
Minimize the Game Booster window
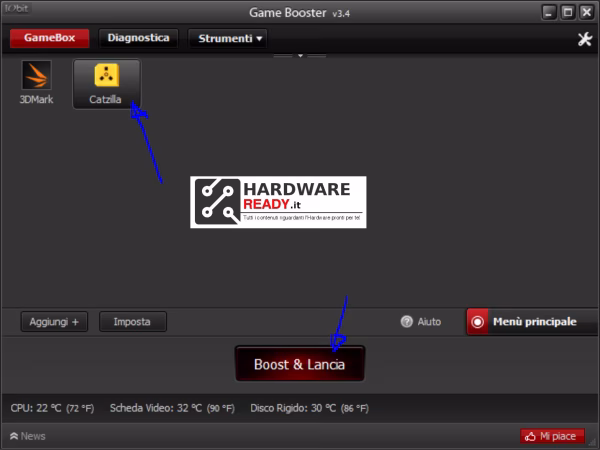[549, 13]
